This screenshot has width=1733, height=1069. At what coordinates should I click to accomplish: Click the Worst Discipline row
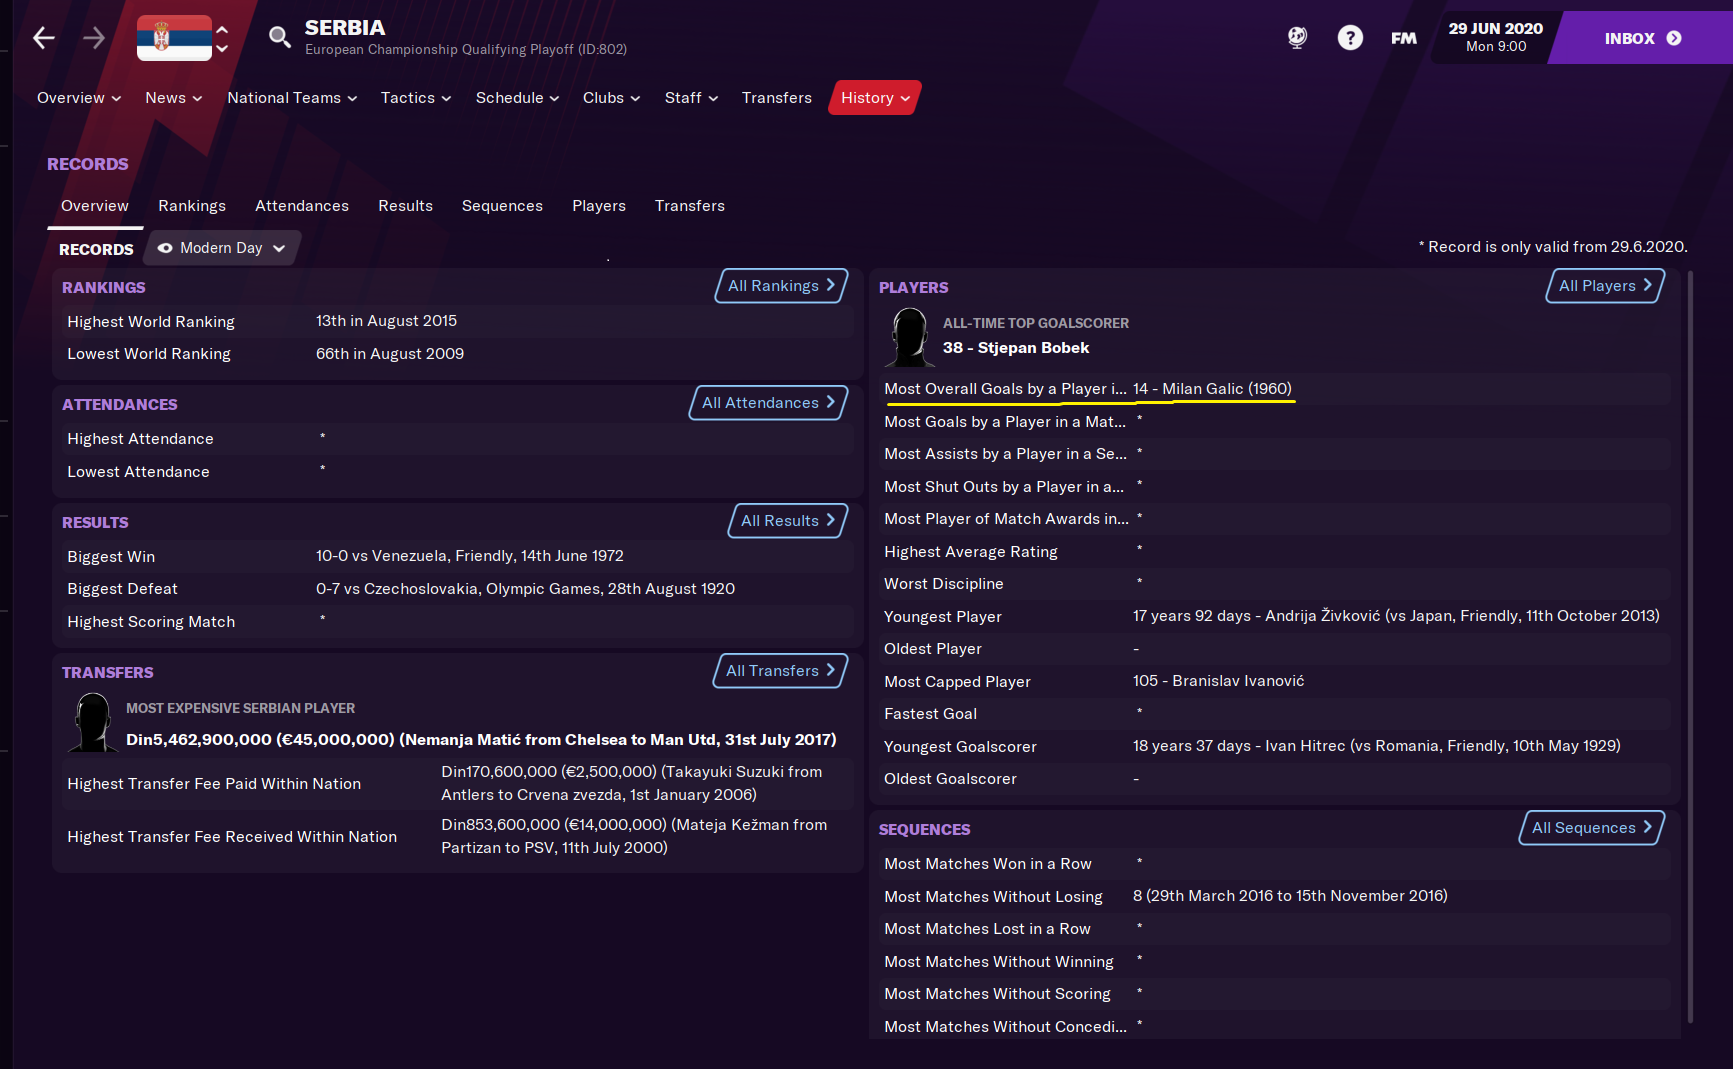pyautogui.click(x=1276, y=583)
